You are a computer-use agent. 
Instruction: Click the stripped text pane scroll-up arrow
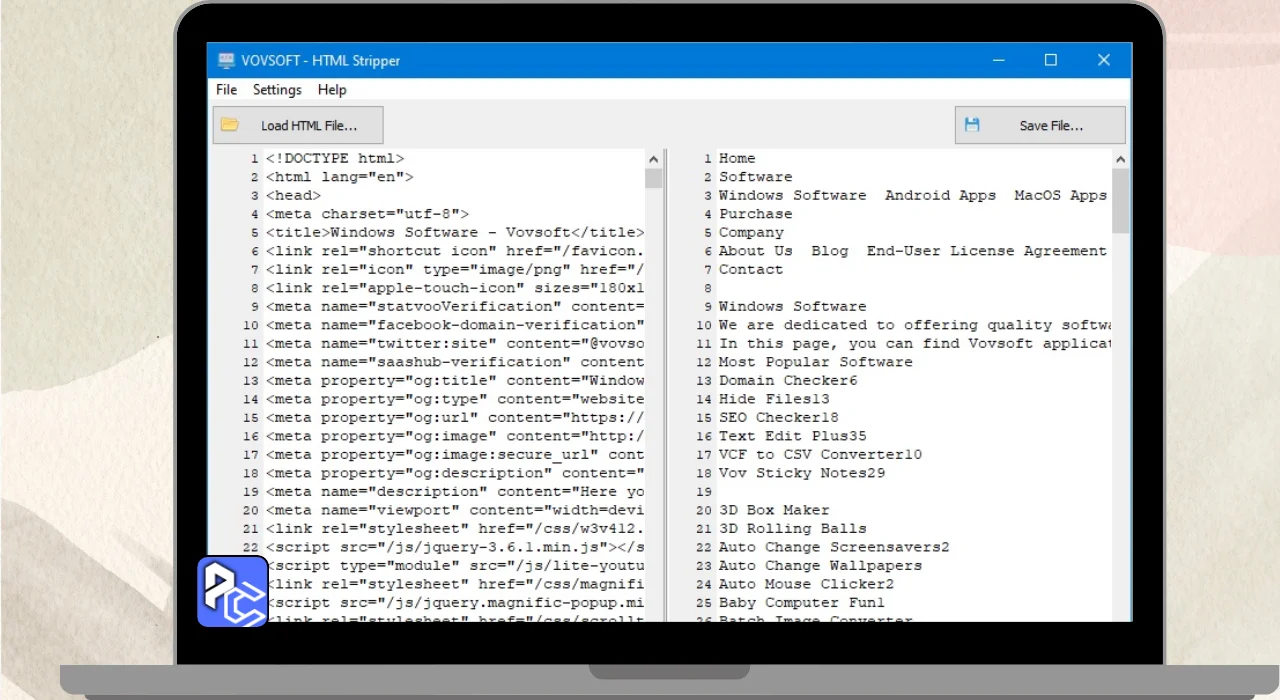click(x=1120, y=159)
